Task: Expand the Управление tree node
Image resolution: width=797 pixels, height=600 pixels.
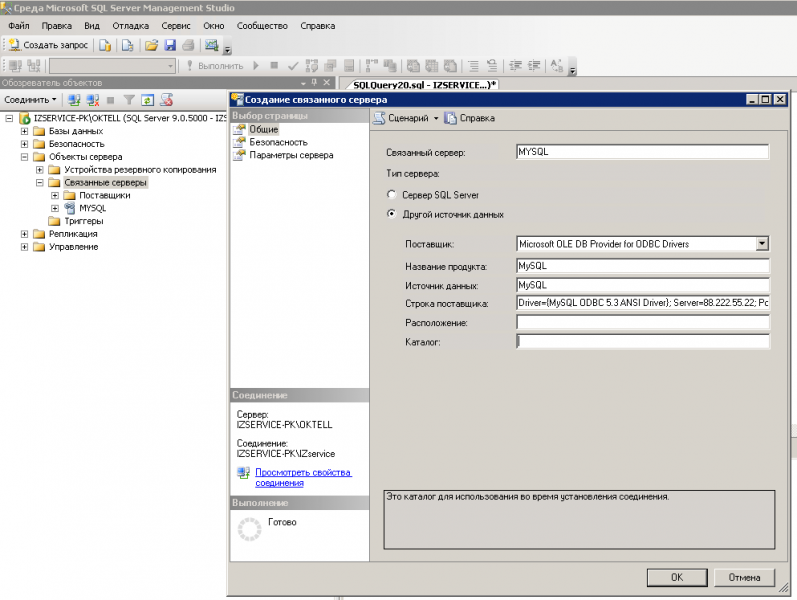Action: (x=24, y=247)
